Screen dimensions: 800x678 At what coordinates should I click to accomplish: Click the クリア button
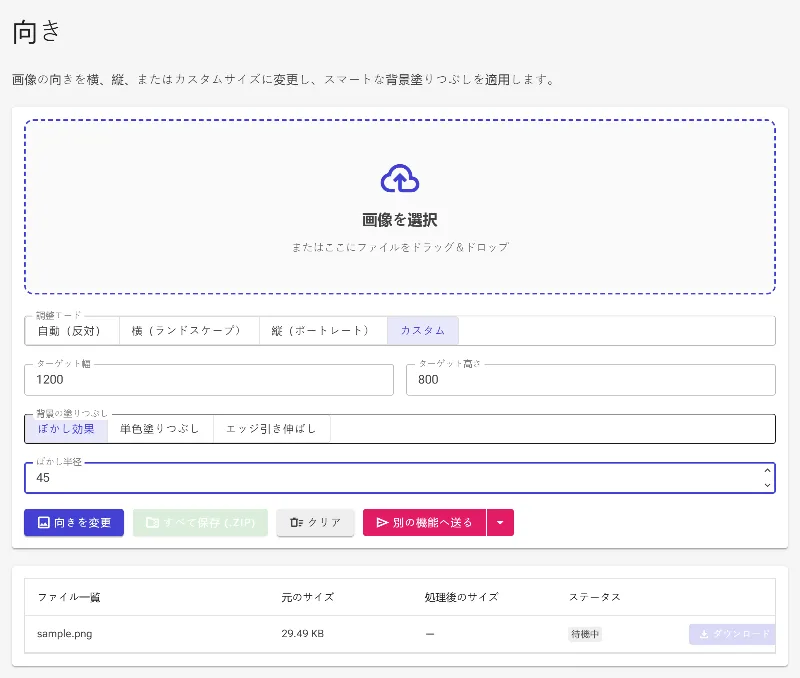click(315, 522)
